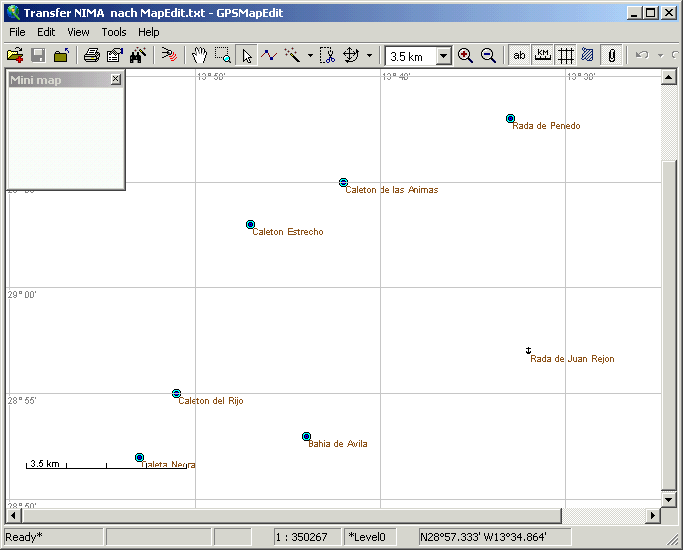Click the Caleton Estrecho map point

(x=250, y=225)
